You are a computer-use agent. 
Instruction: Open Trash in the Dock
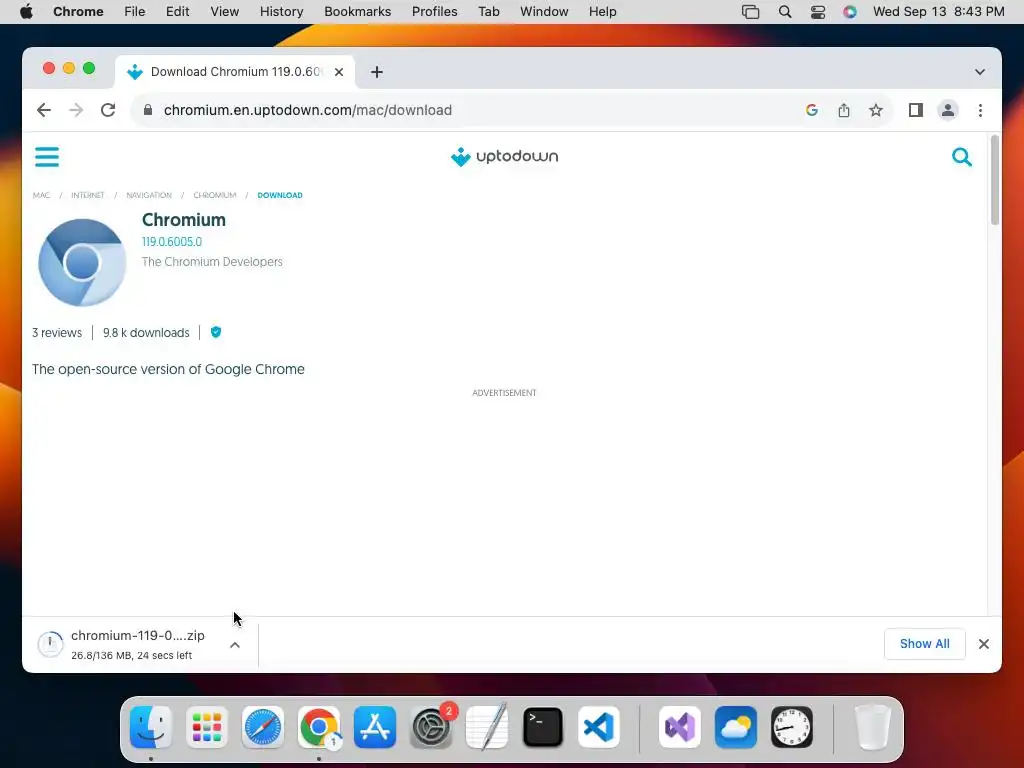coord(872,728)
